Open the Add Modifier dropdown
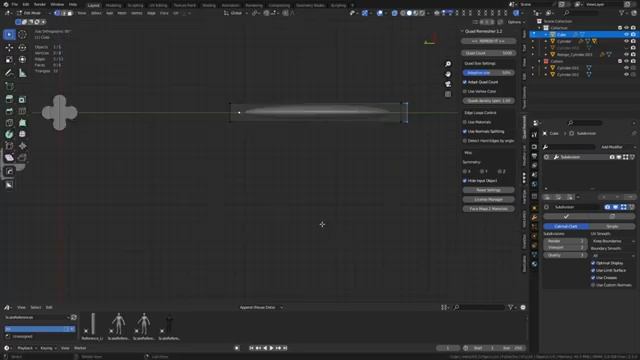Viewport: 640px width, 360px height. click(618, 147)
